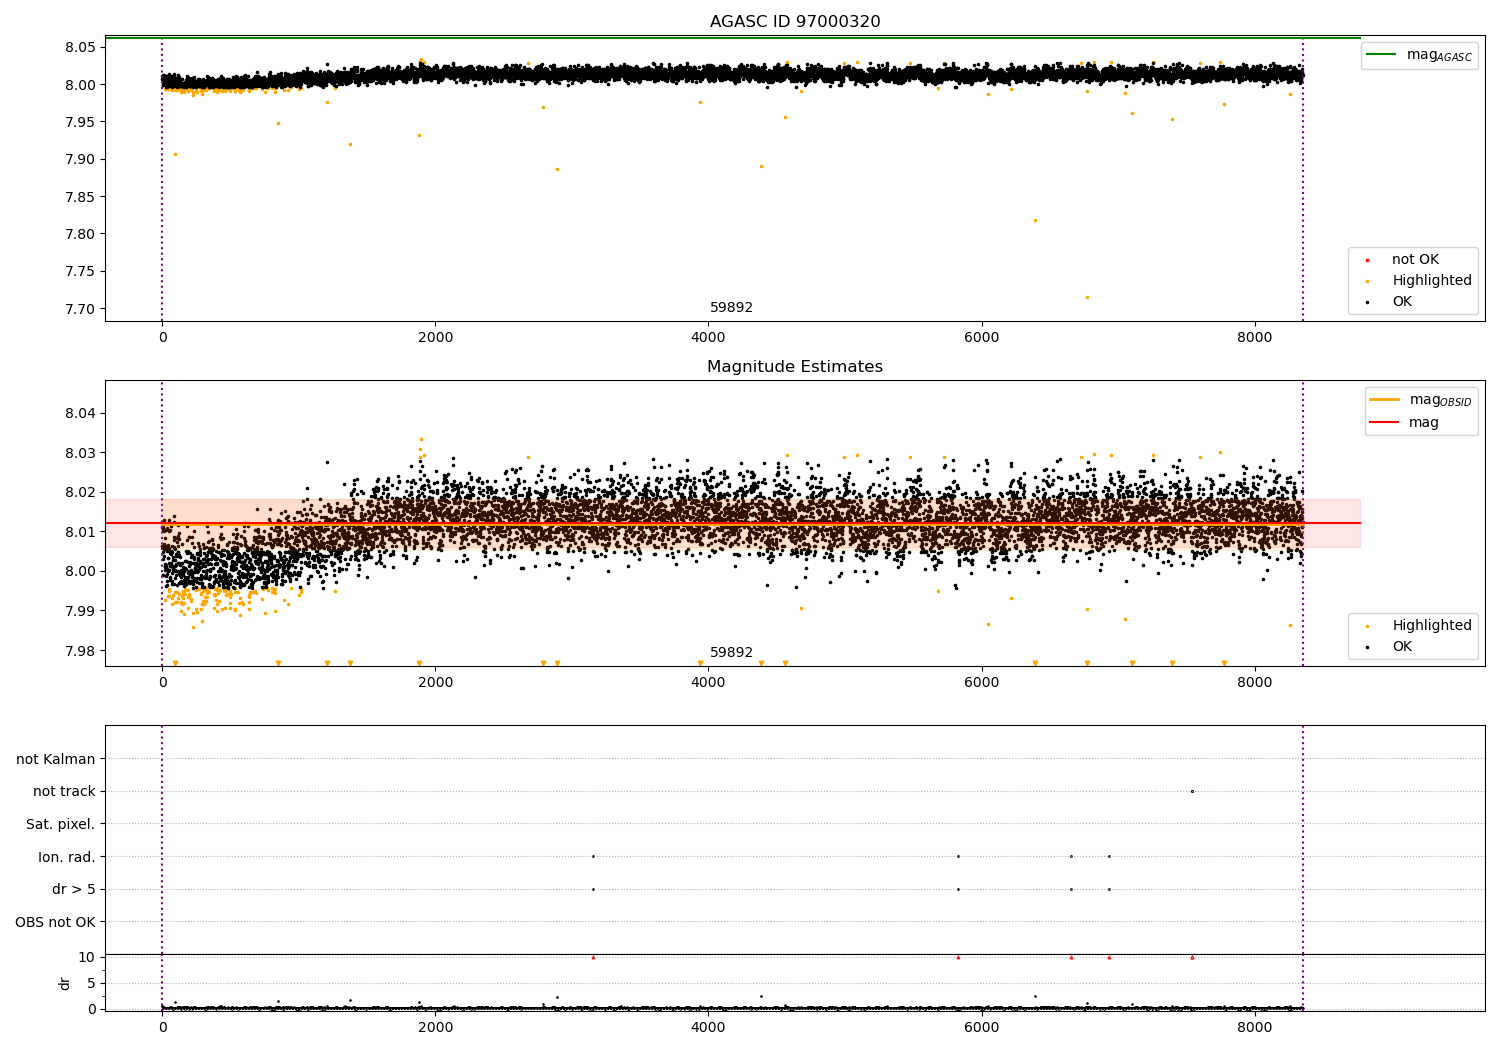
Task: Click the red dr marker near 5800
Action: tap(958, 957)
